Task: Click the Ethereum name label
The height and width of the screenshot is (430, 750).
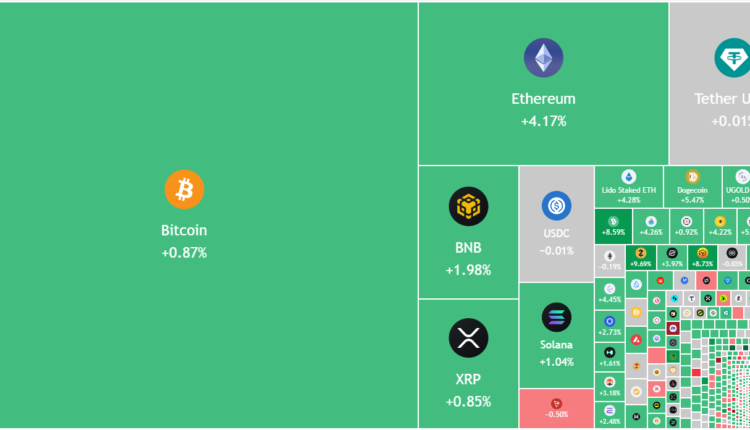Action: coord(543,99)
